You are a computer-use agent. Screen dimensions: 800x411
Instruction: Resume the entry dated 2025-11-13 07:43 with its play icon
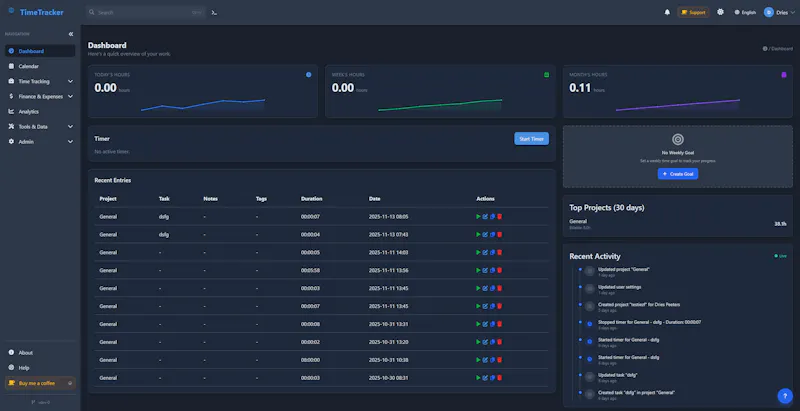478,235
